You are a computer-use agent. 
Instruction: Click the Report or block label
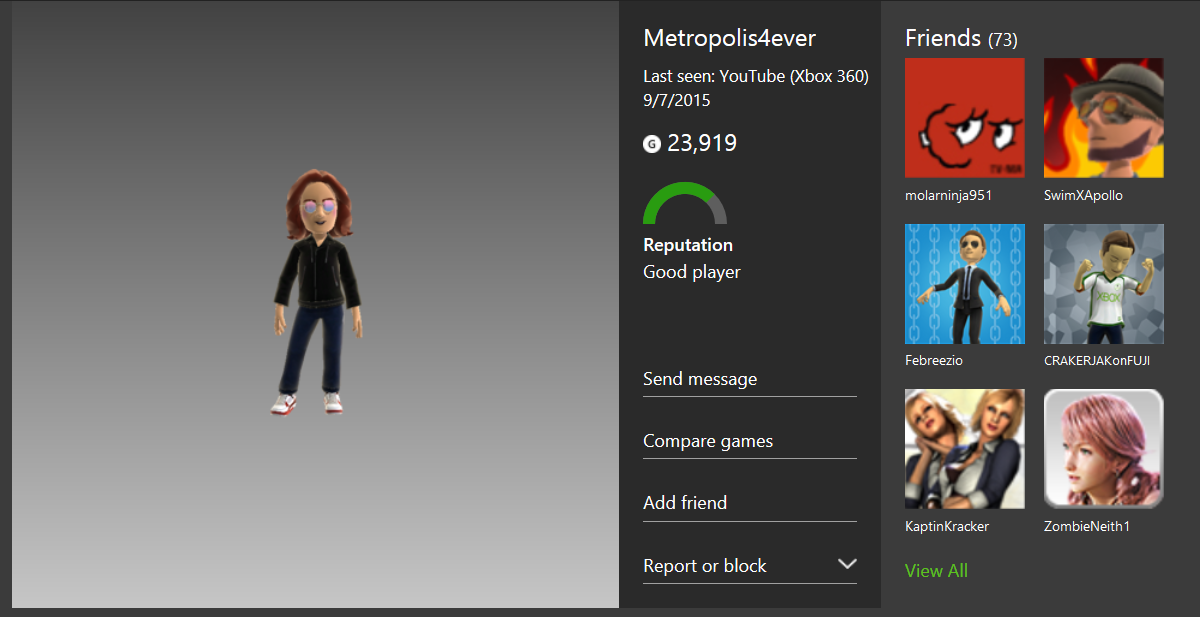[705, 566]
